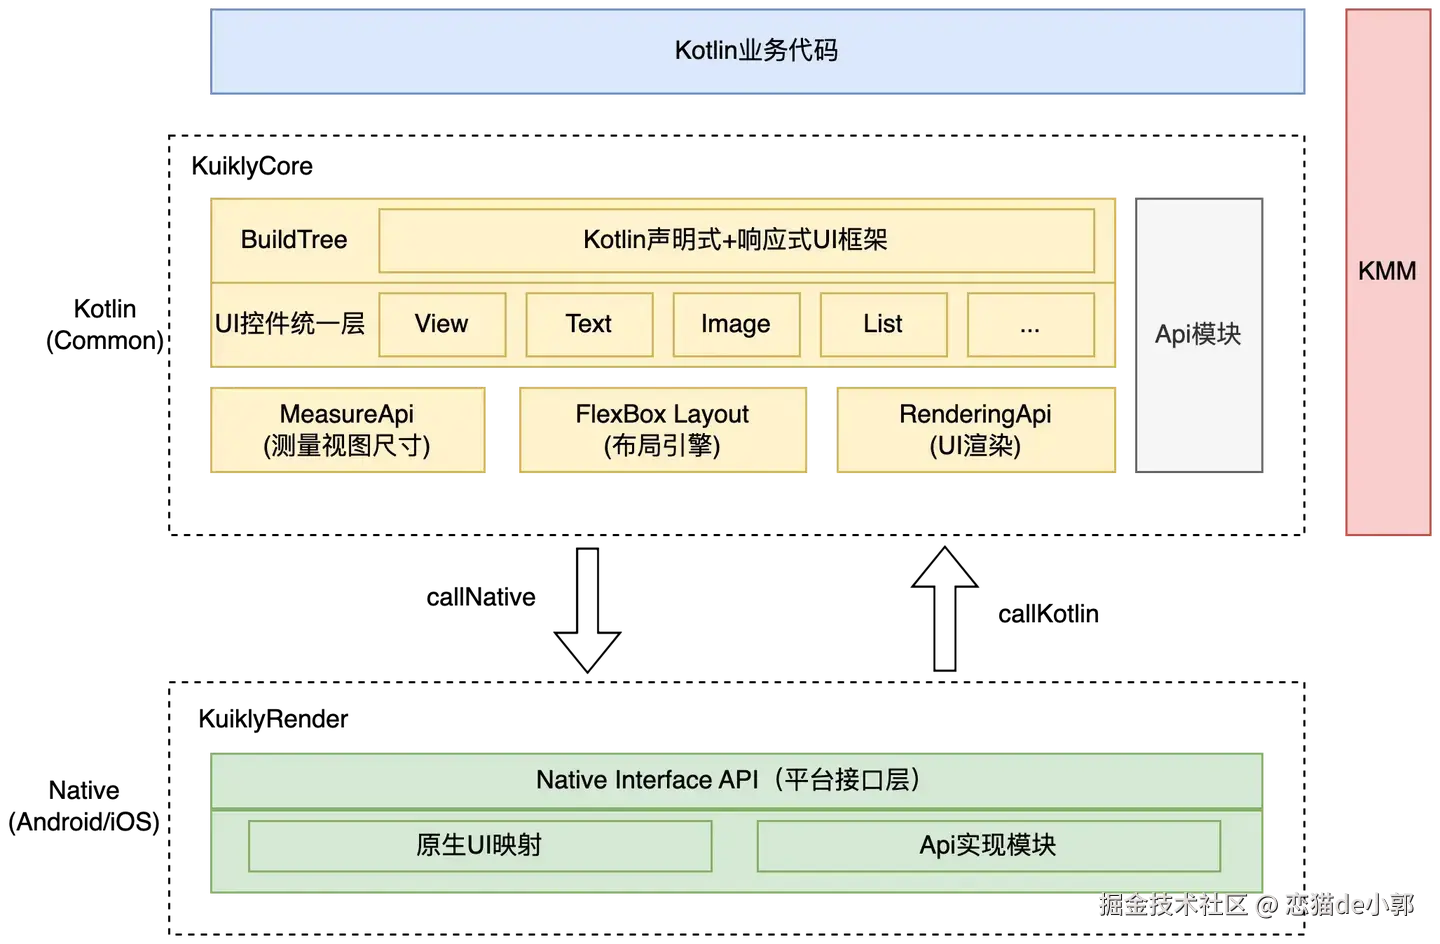Image resolution: width=1440 pixels, height=944 pixels.
Task: Select the Native (Android/iOS) side label
Action: pyautogui.click(x=85, y=806)
